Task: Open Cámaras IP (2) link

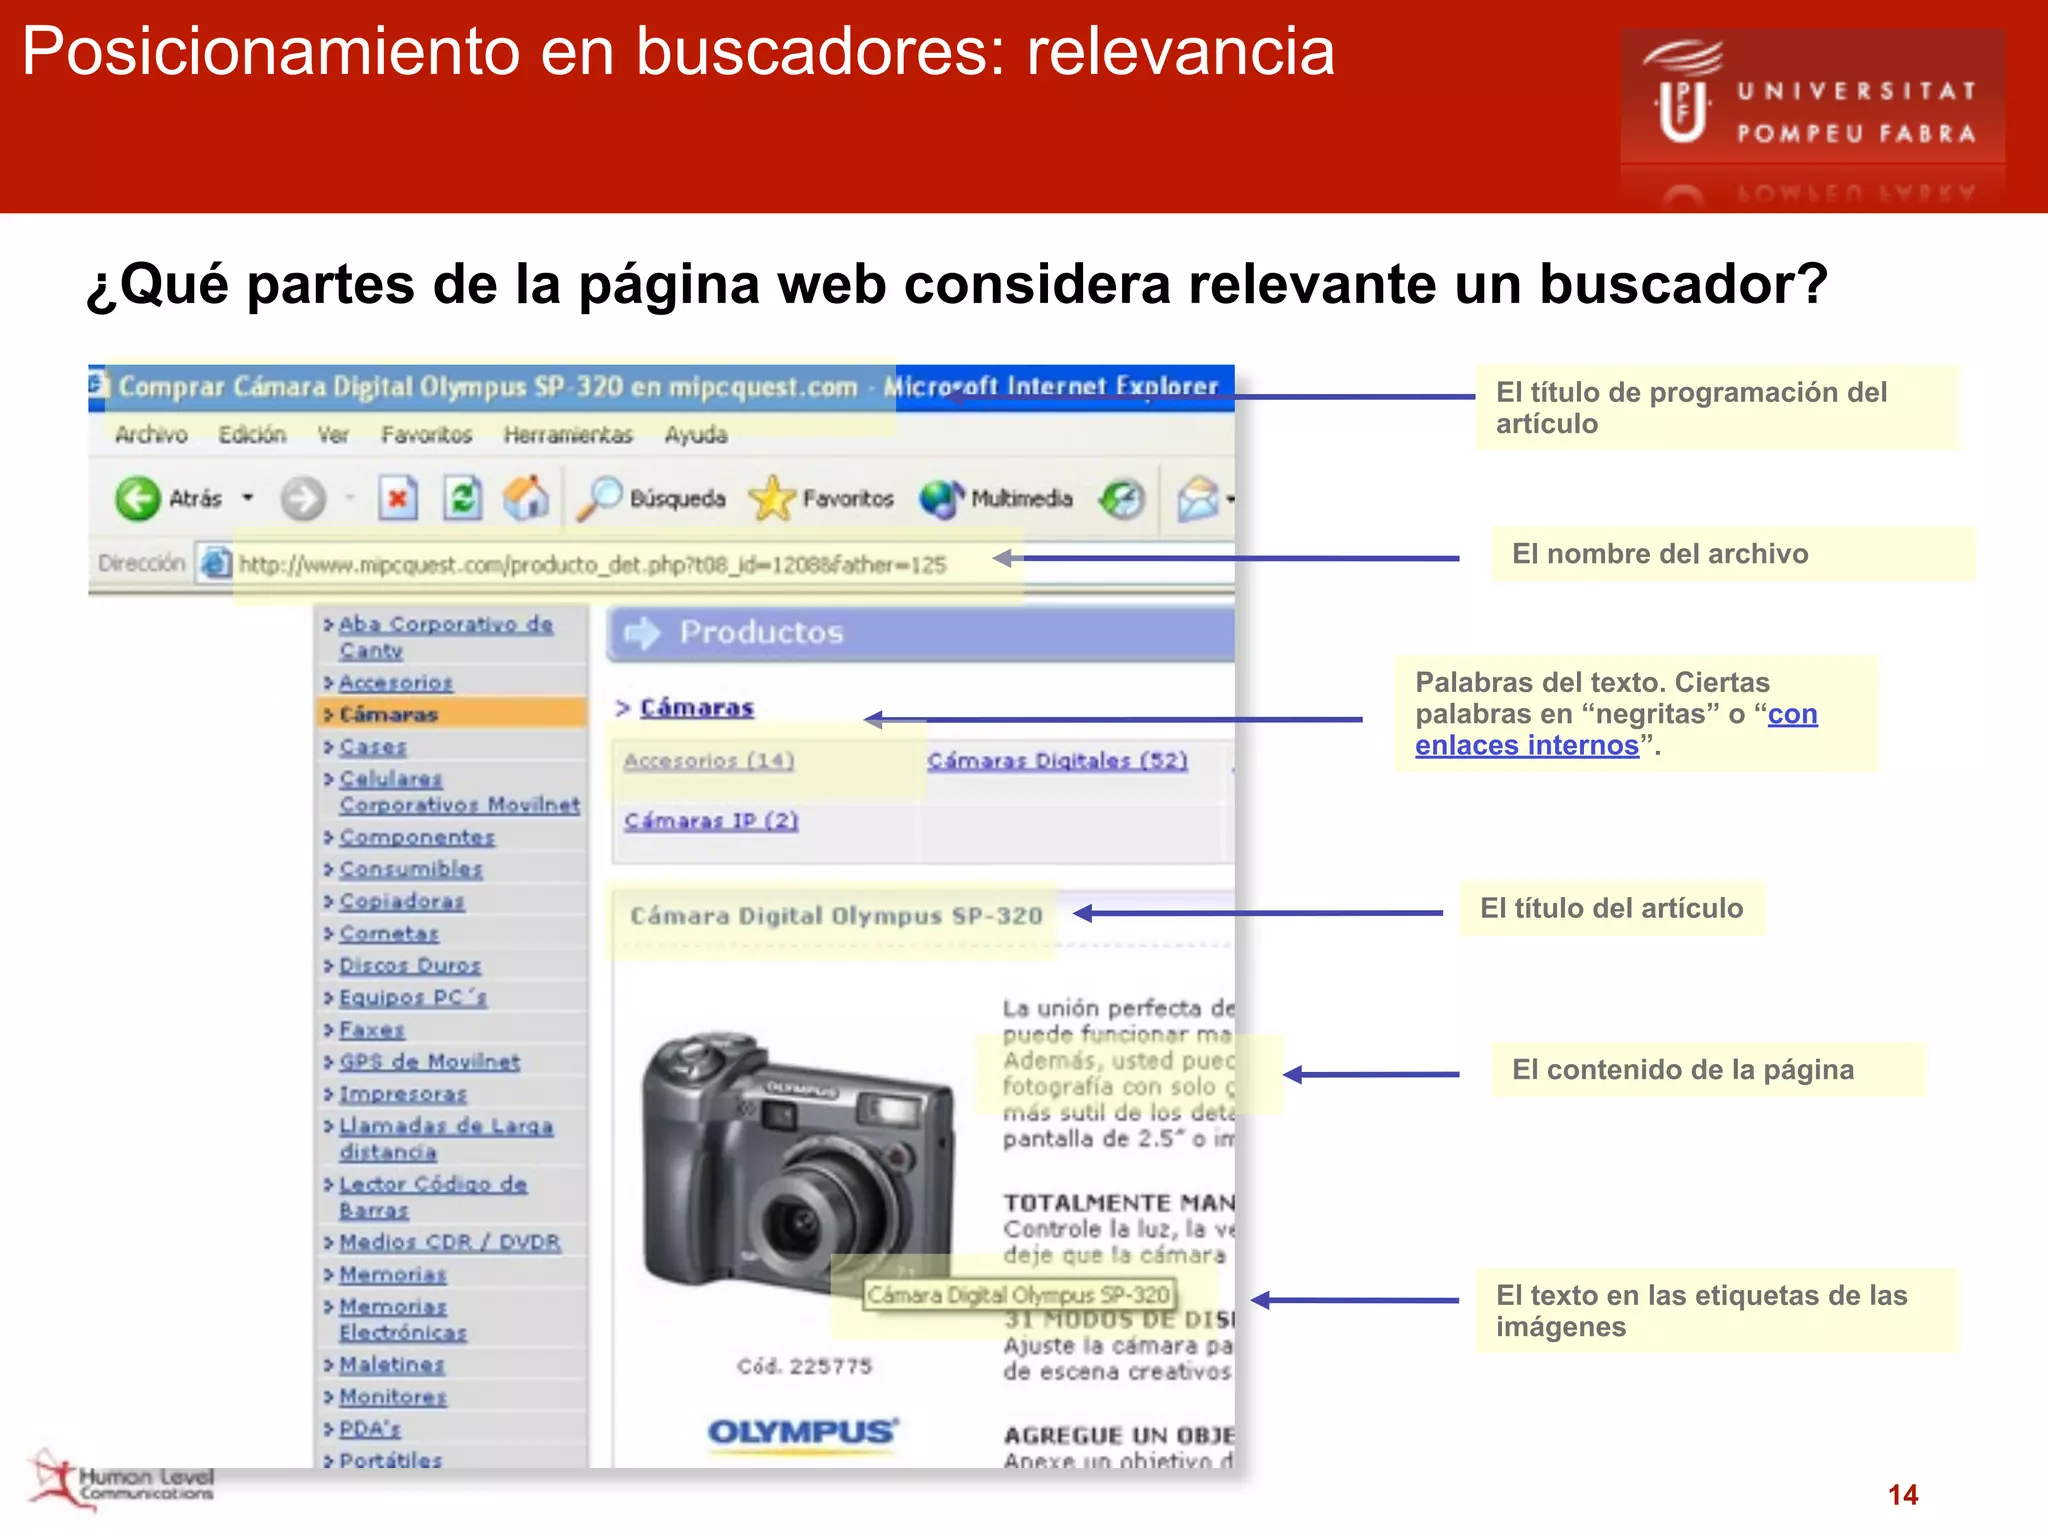Action: (711, 821)
